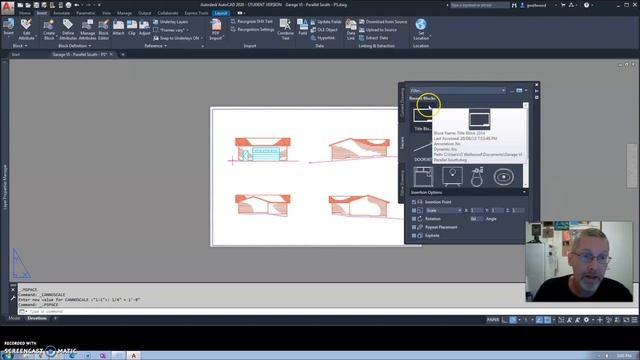Viewport: 640px width, 360px height.
Task: Click the Insert block button
Action: point(8,27)
